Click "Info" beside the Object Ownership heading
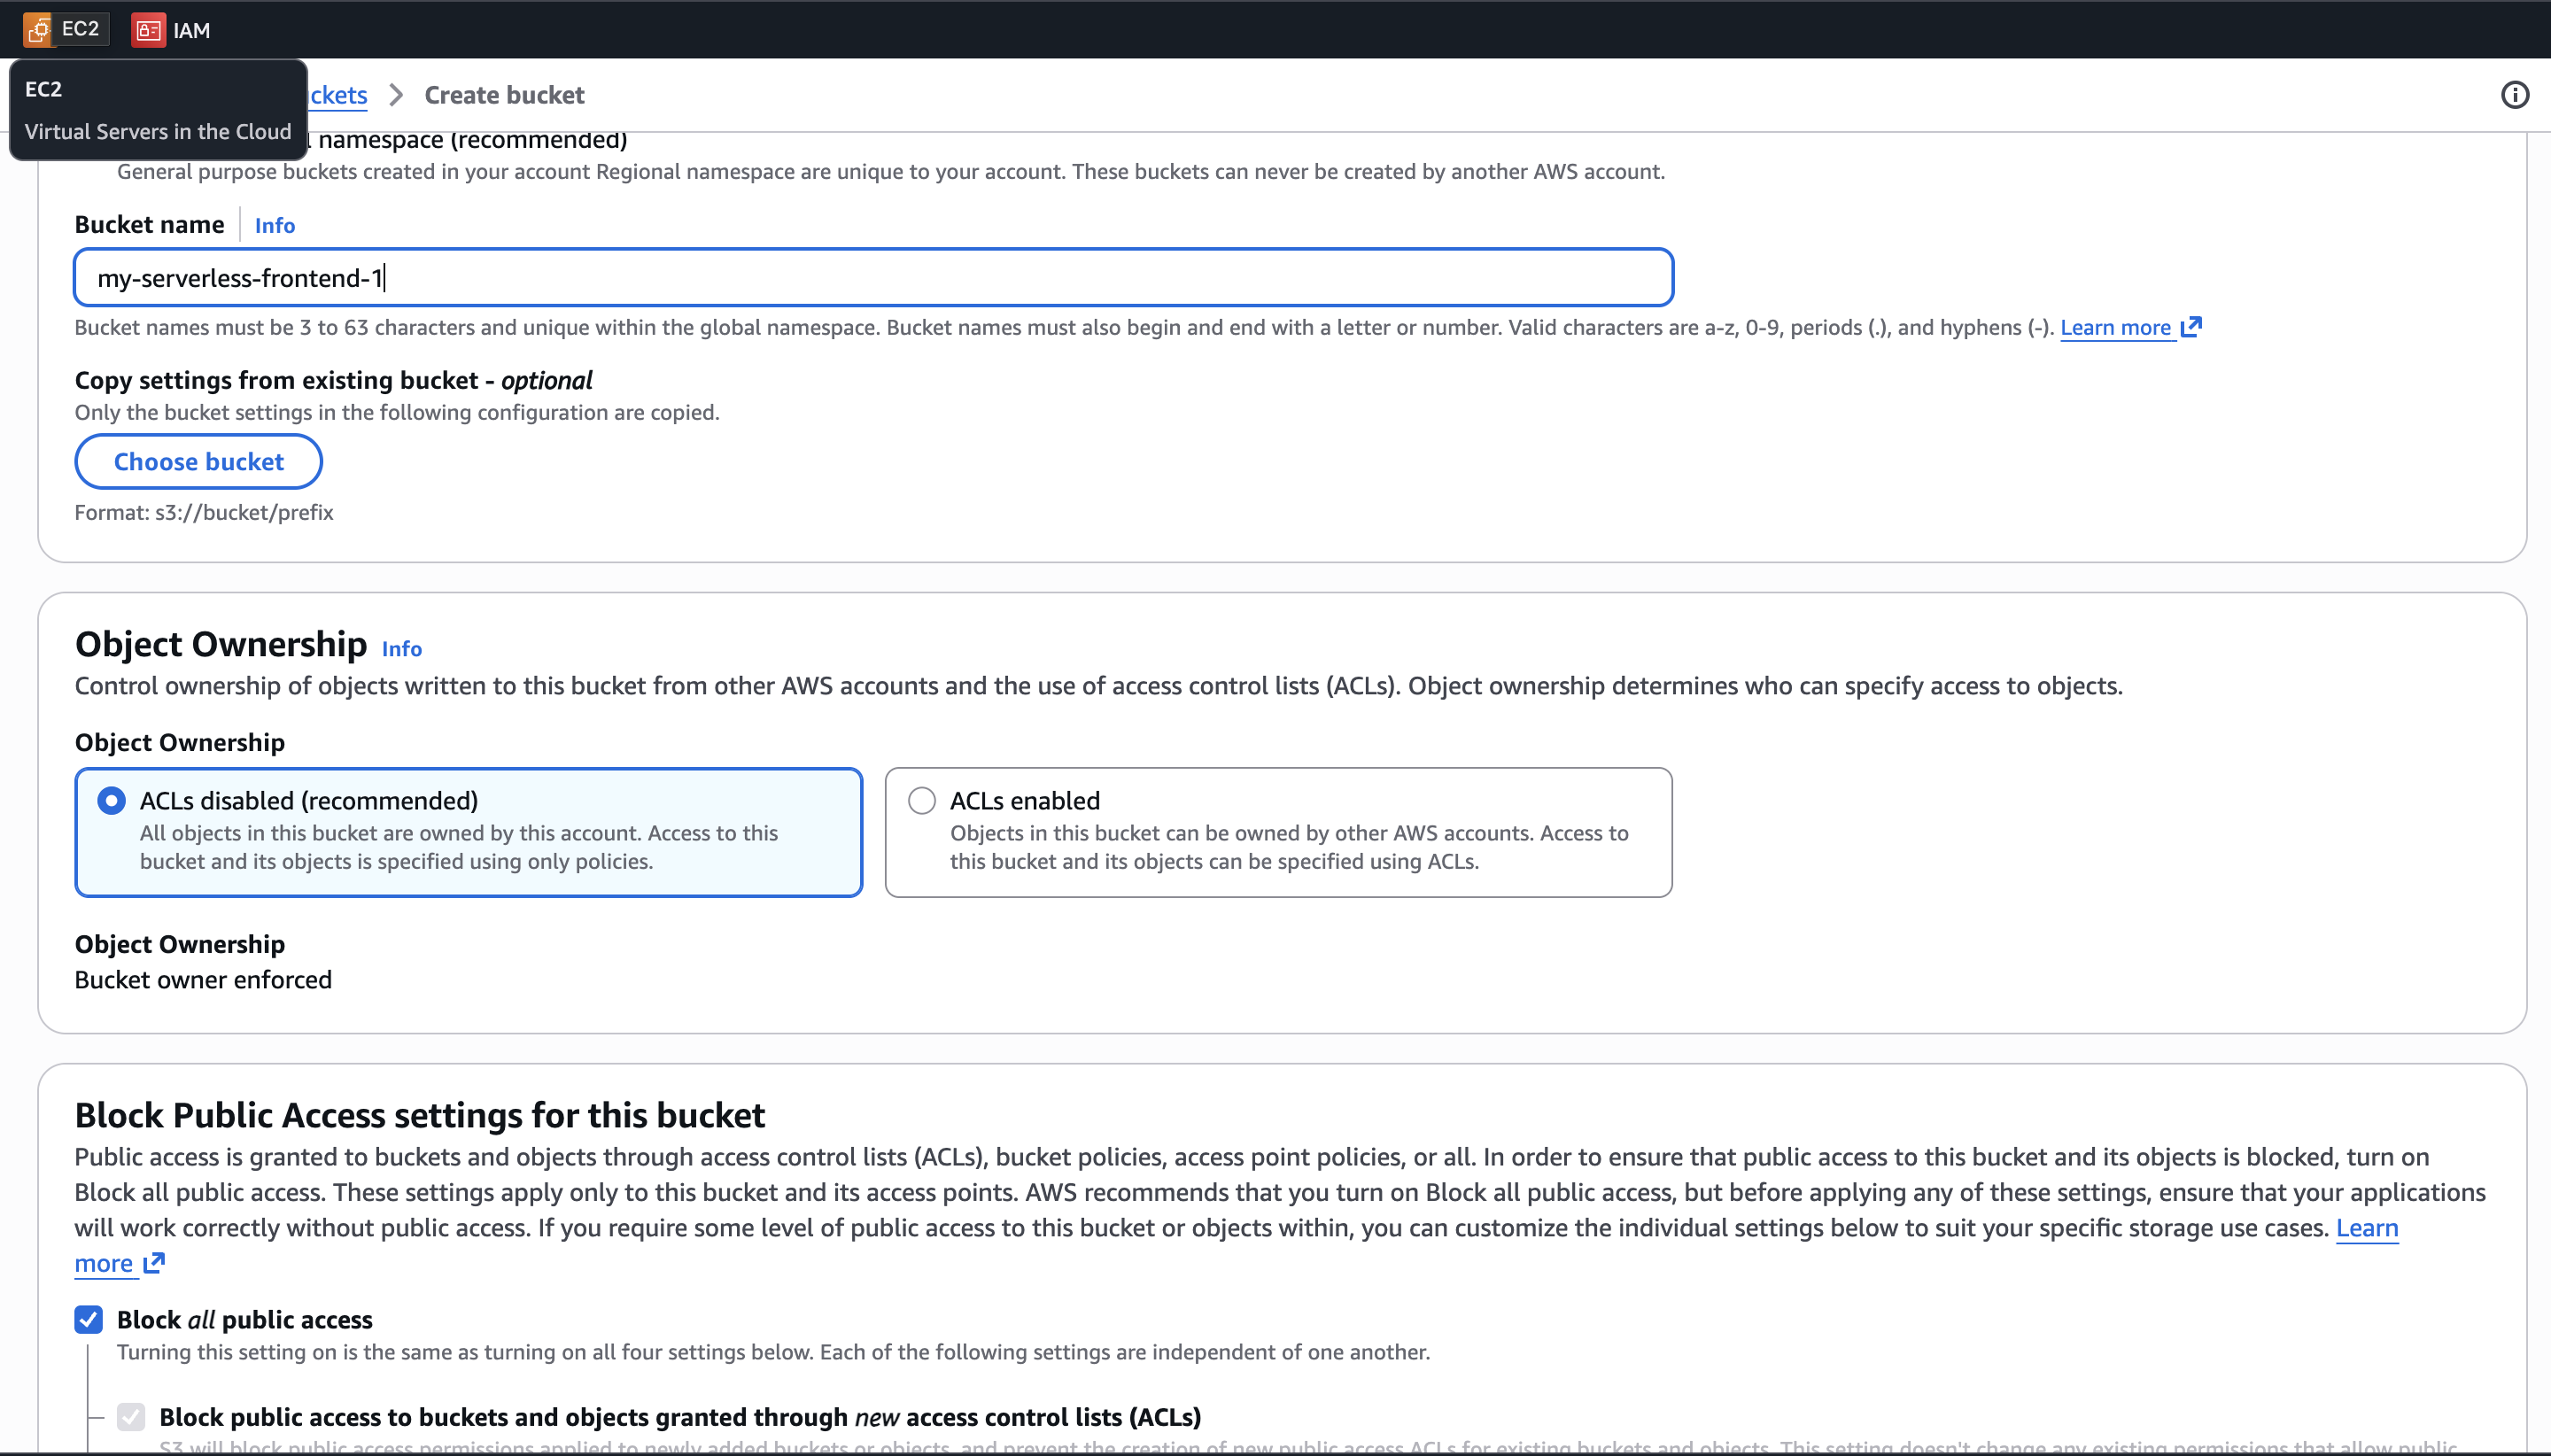This screenshot has width=2551, height=1456. point(400,648)
